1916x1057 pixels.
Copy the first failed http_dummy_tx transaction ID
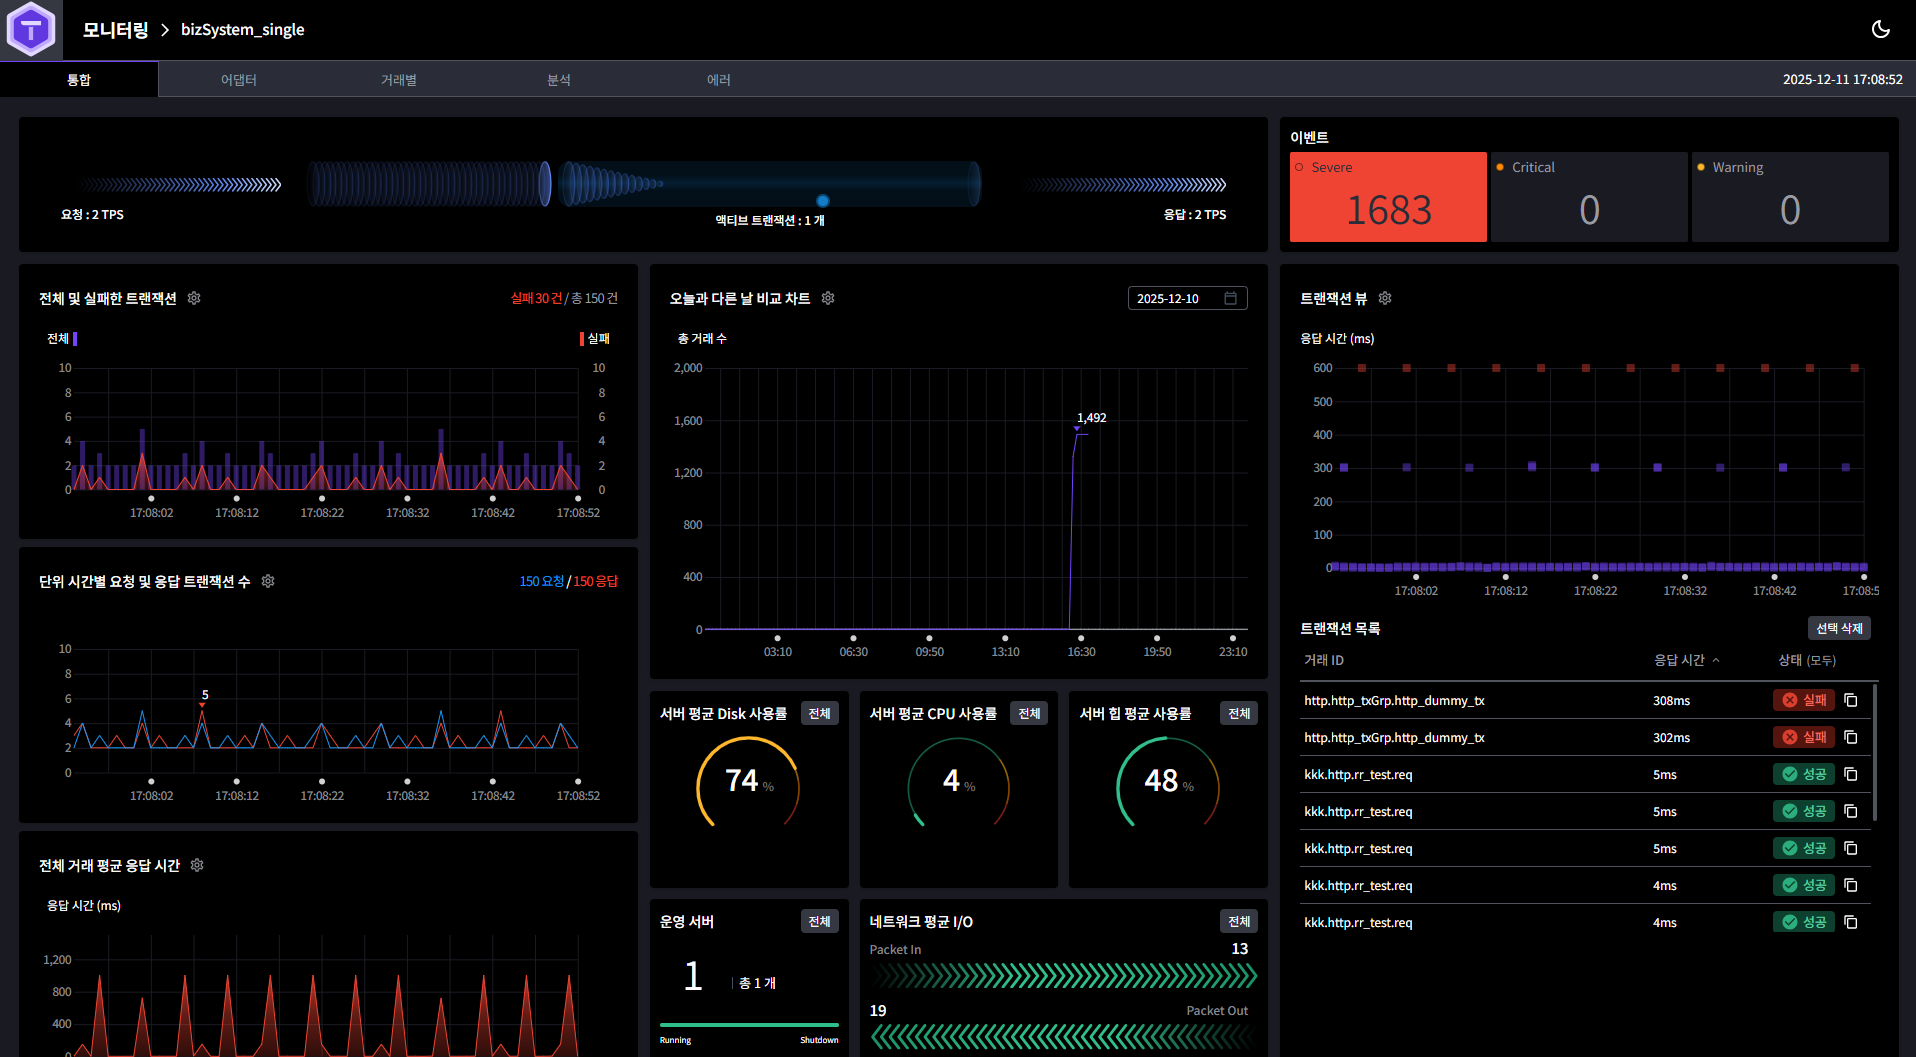(1850, 700)
